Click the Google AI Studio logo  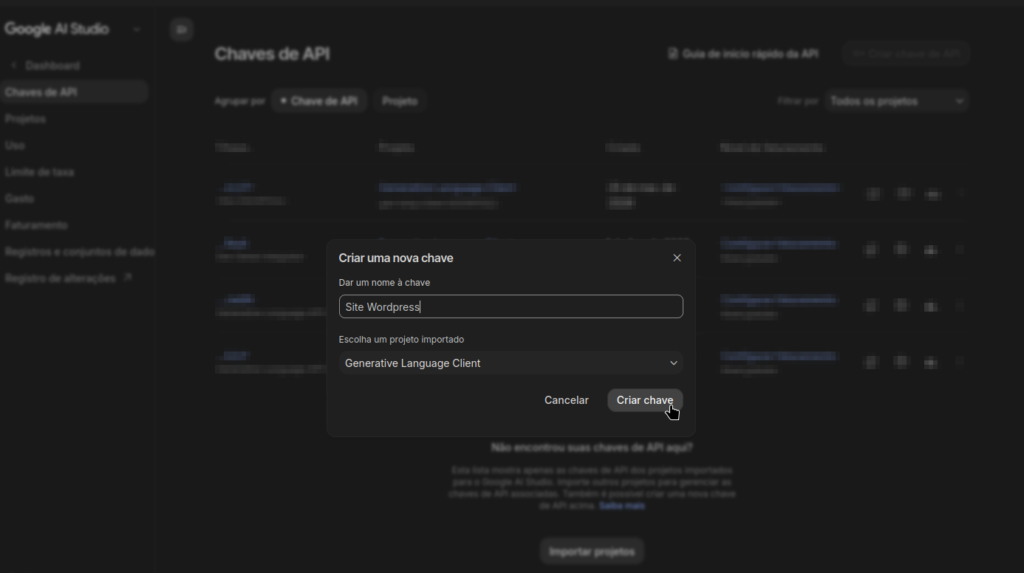(57, 29)
